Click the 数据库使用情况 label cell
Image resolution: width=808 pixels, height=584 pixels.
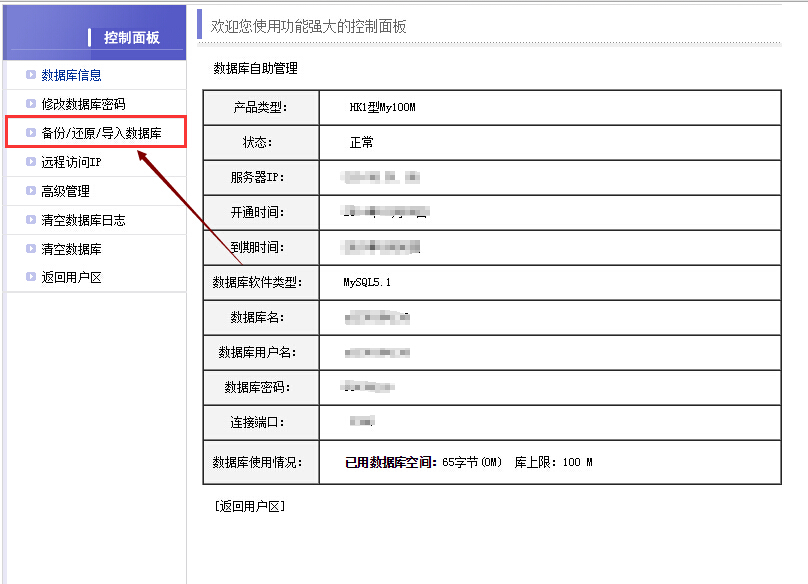261,462
